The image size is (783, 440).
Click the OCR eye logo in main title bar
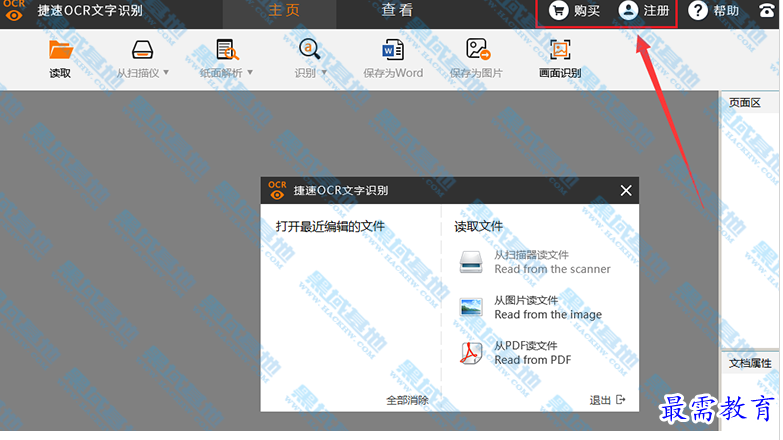[14, 10]
